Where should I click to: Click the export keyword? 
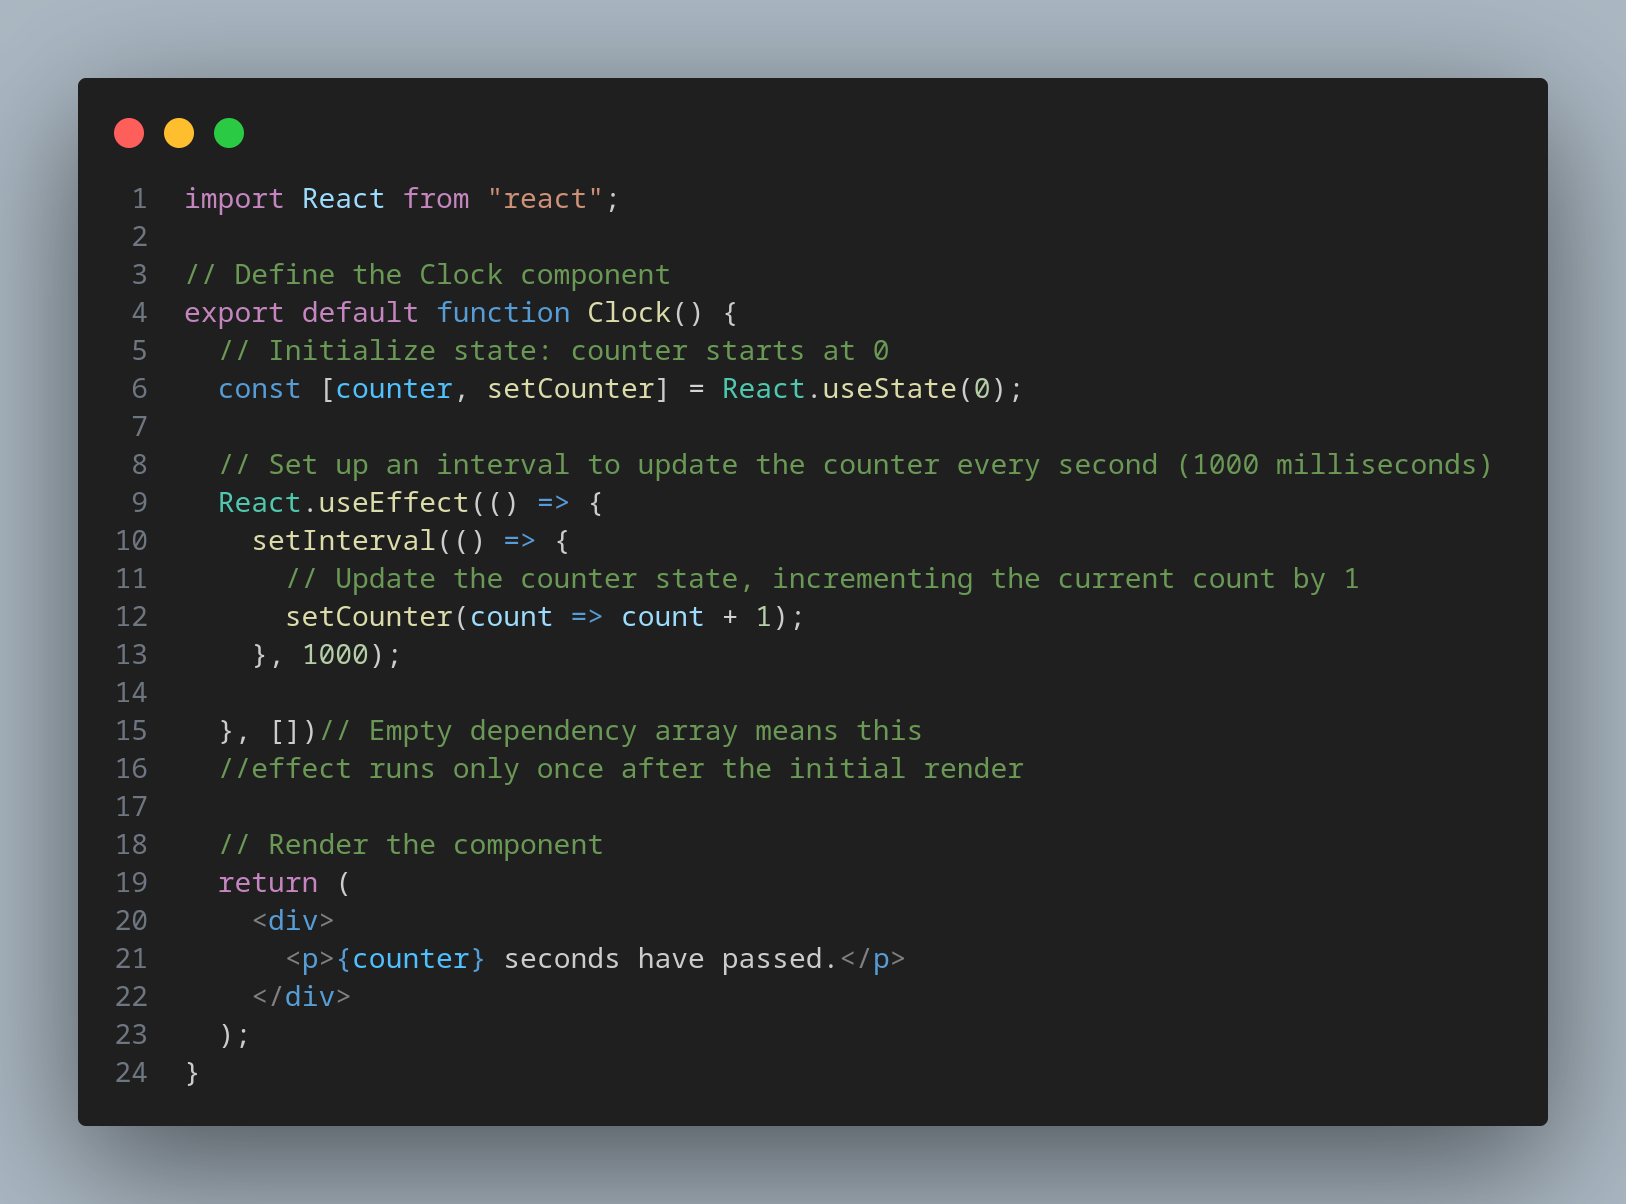pyautogui.click(x=234, y=313)
